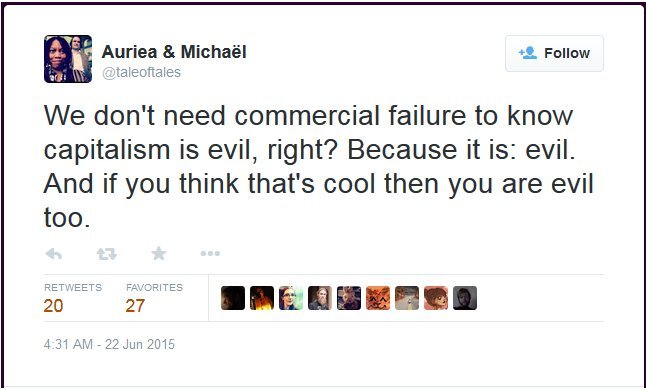Screen dimensions: 646x391
Task: Open the Auriea & Michaël display name link
Action: 174,52
